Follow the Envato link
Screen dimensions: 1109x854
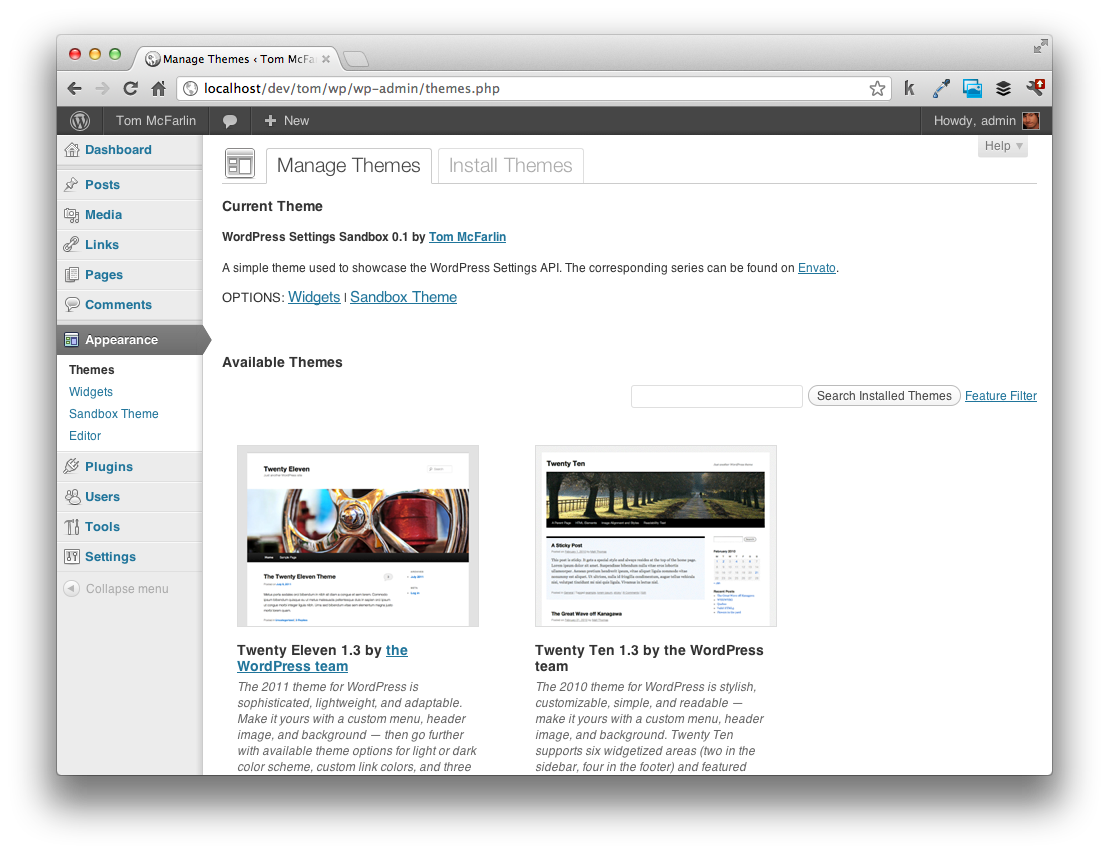[817, 268]
